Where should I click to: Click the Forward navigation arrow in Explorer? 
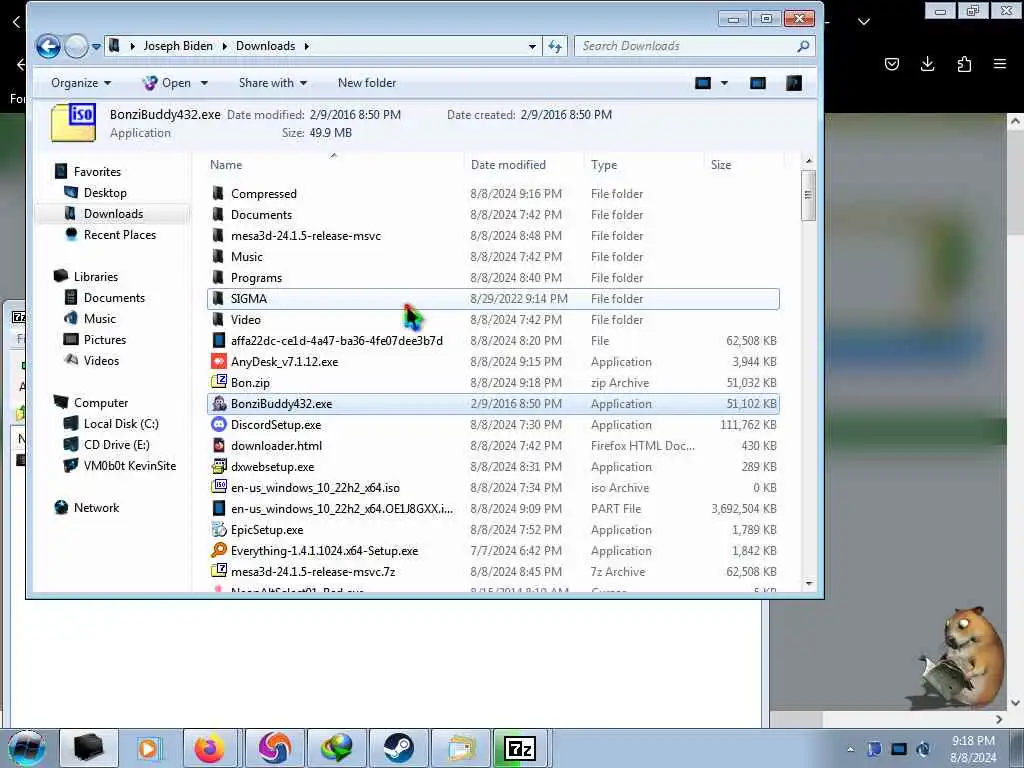coord(76,46)
